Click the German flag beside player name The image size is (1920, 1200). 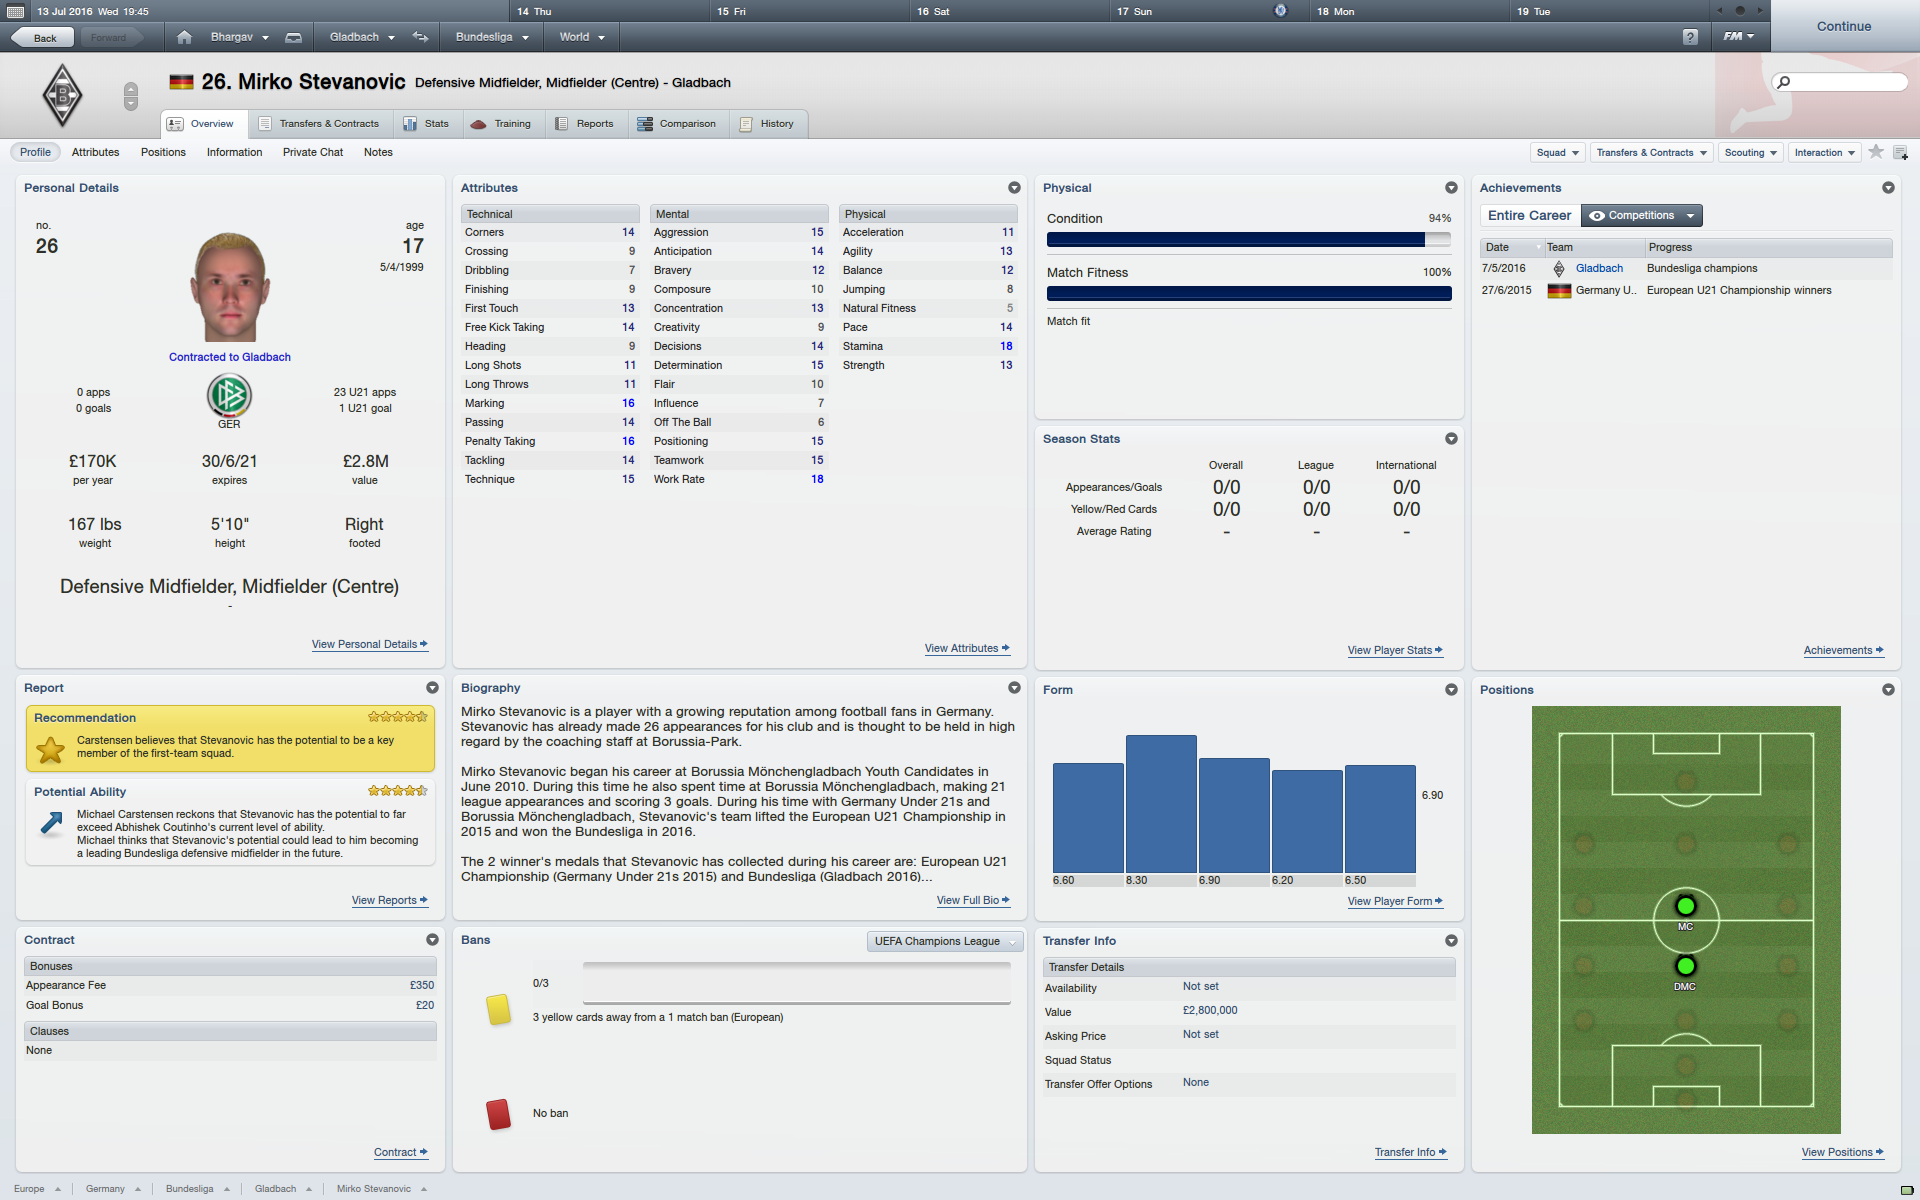(x=181, y=82)
